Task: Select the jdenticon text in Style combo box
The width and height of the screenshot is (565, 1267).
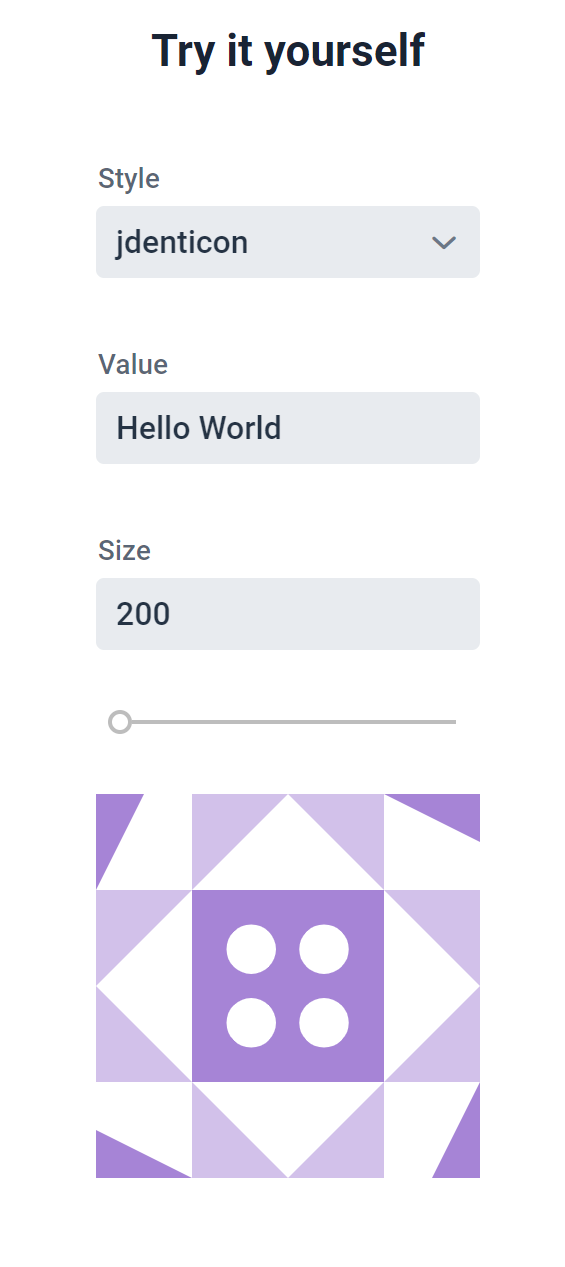Action: click(x=182, y=242)
